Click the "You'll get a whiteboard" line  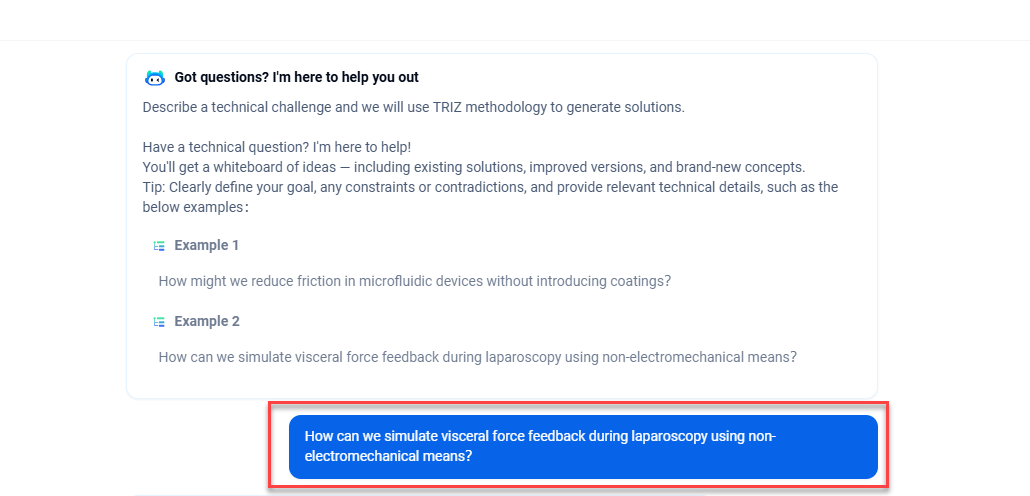coord(473,167)
